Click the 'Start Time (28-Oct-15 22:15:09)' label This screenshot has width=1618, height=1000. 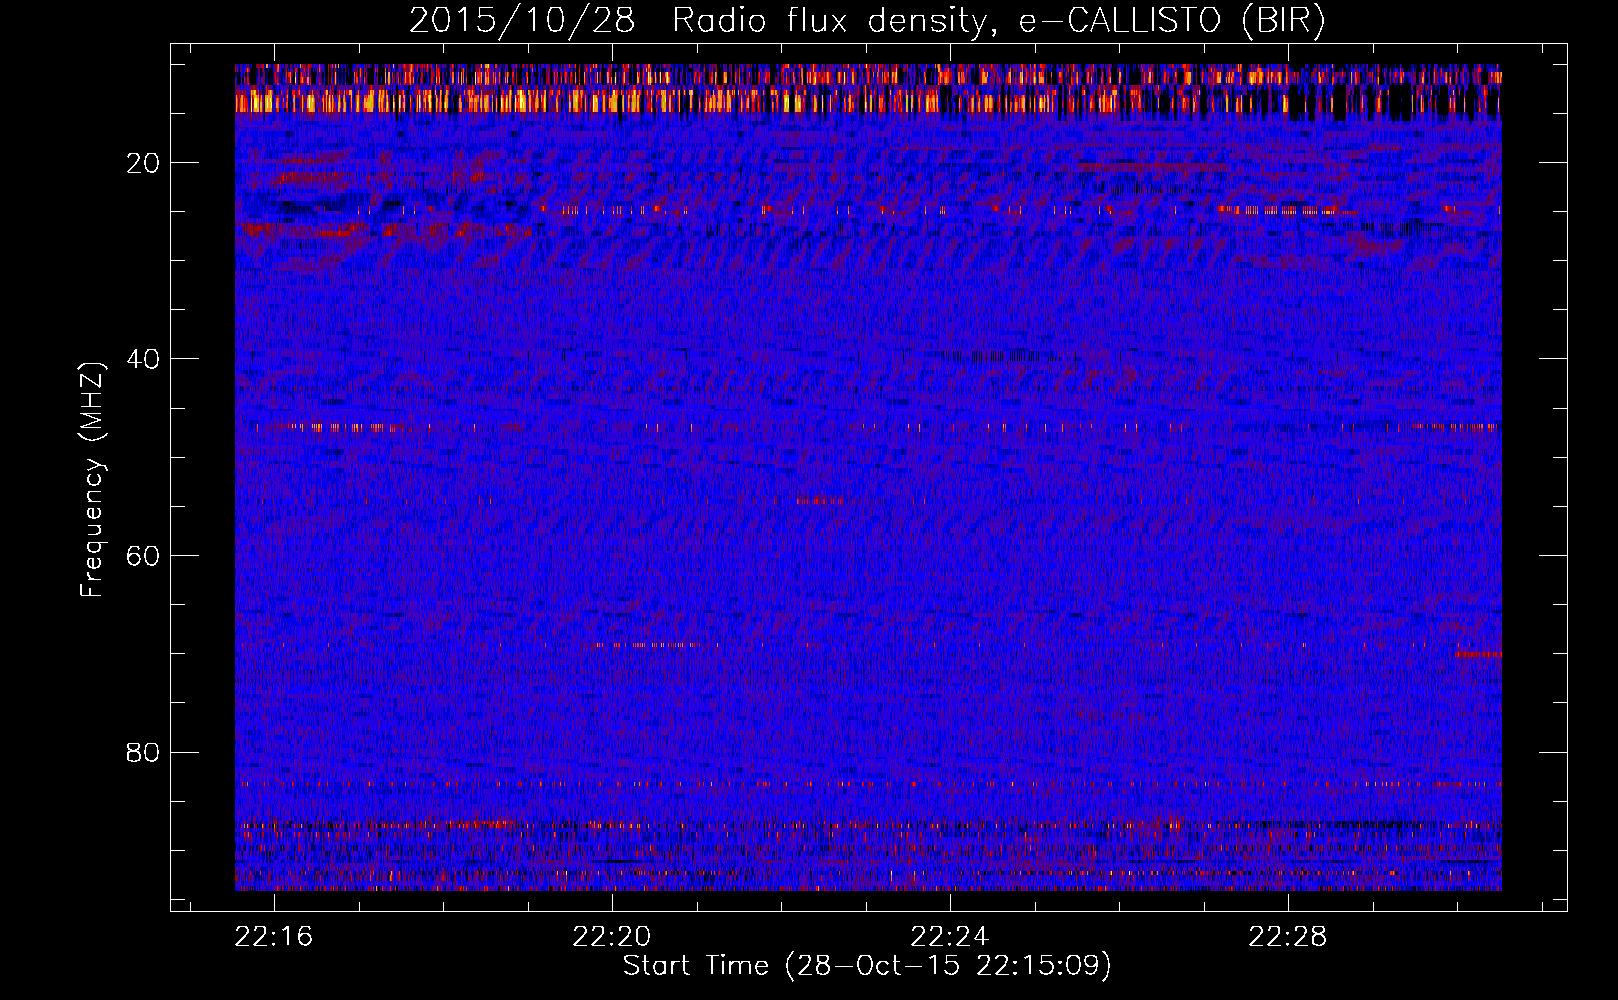point(867,966)
